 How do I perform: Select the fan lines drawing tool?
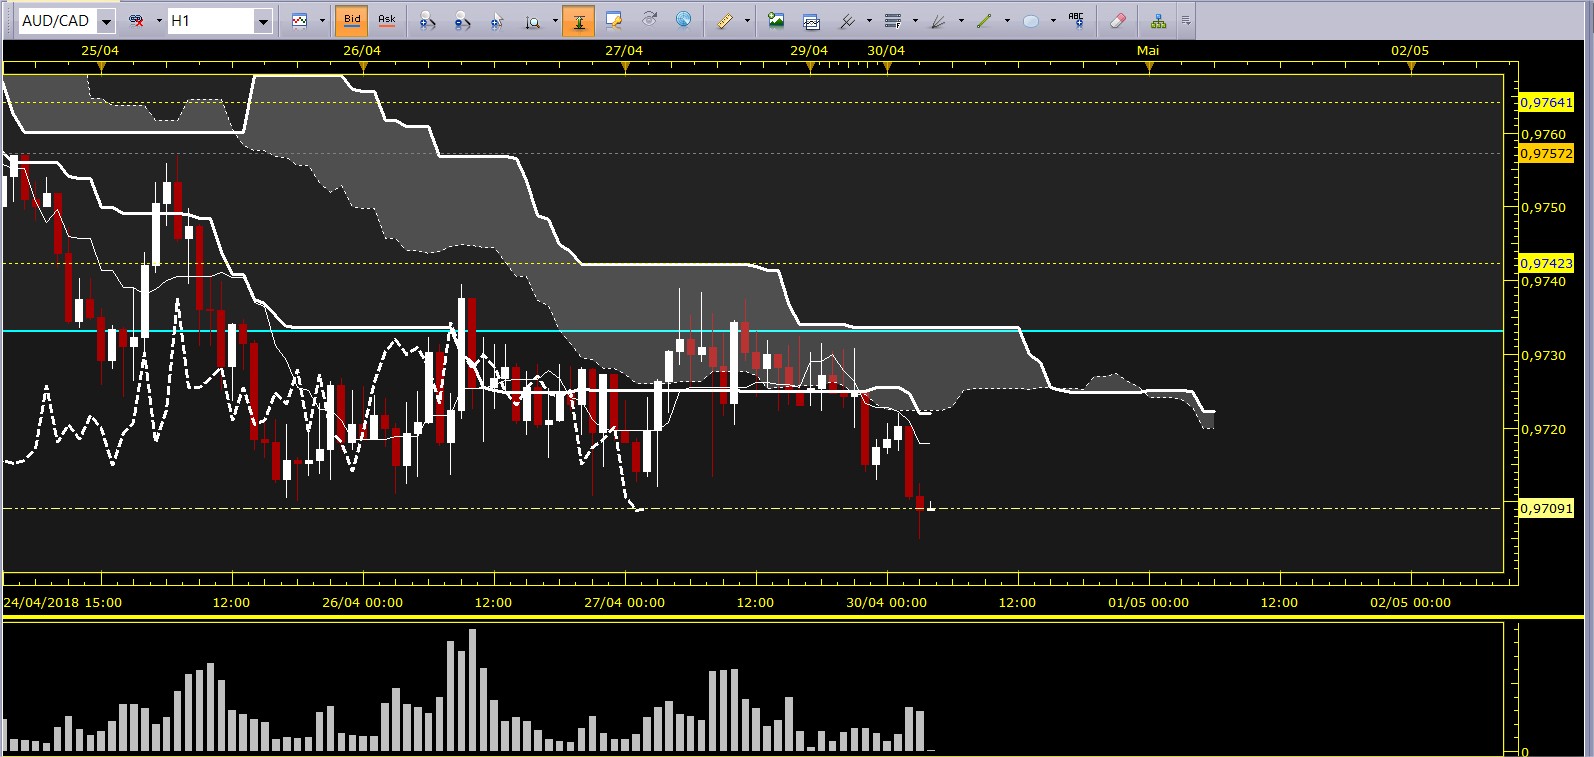[939, 20]
